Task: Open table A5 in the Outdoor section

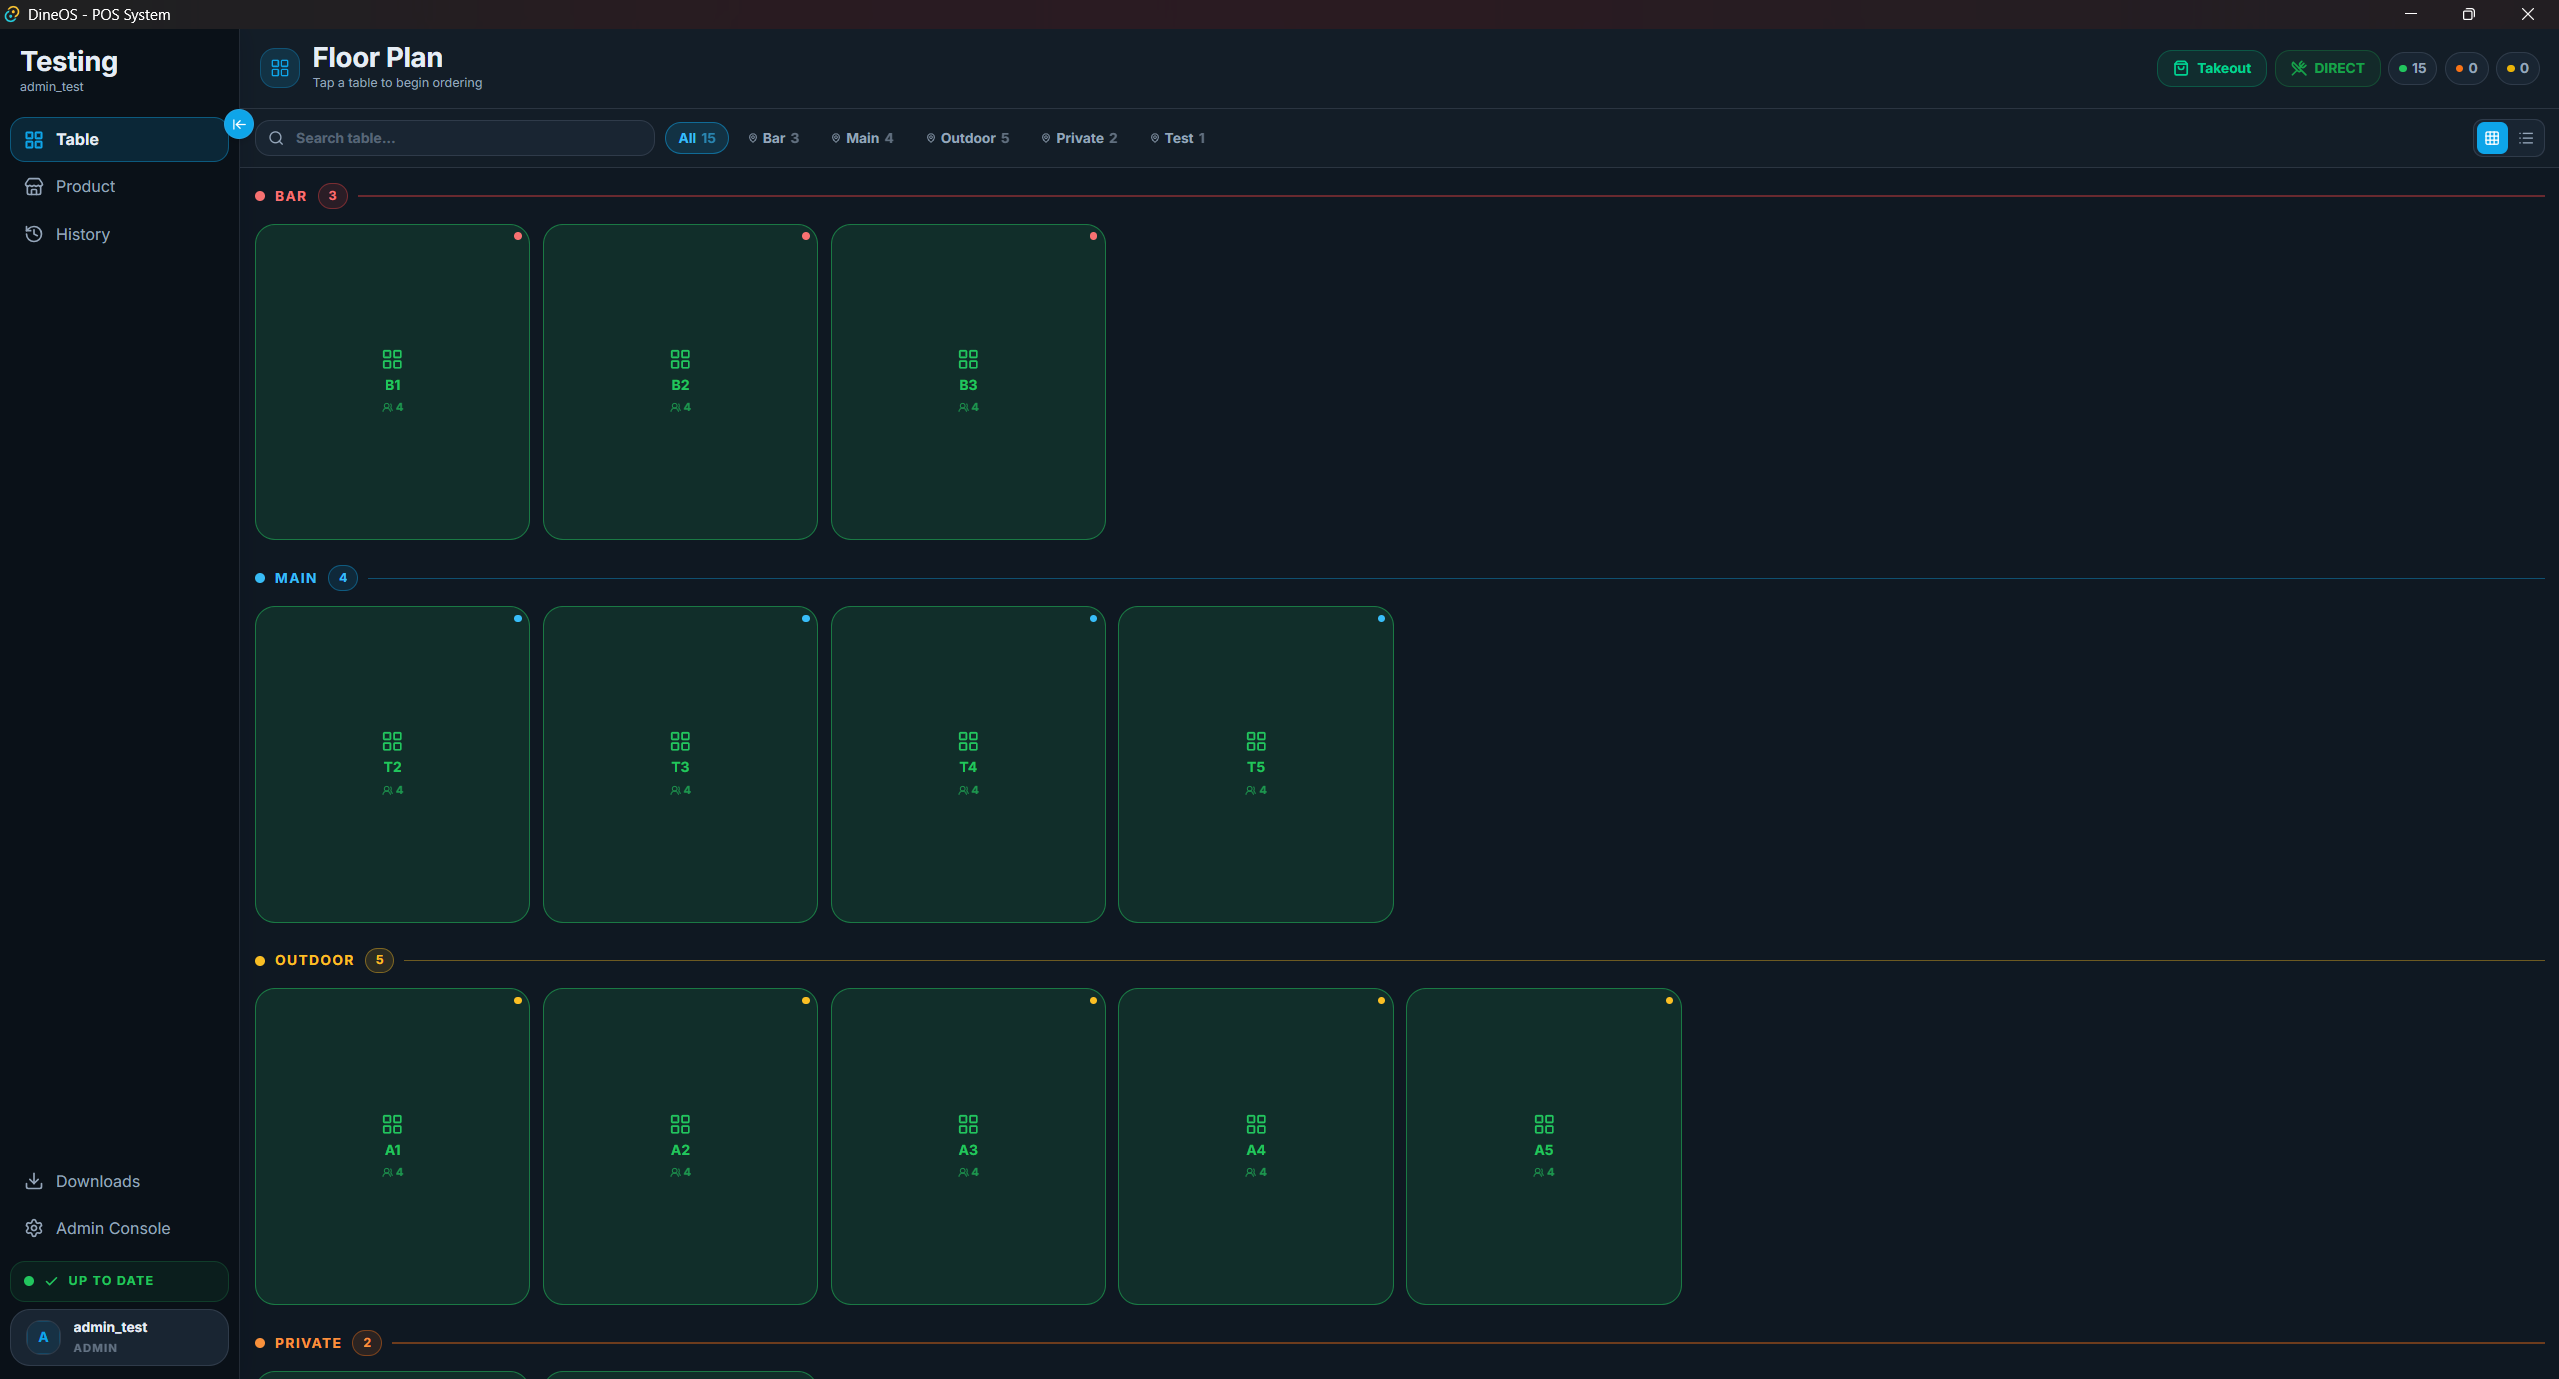Action: coord(1543,1146)
